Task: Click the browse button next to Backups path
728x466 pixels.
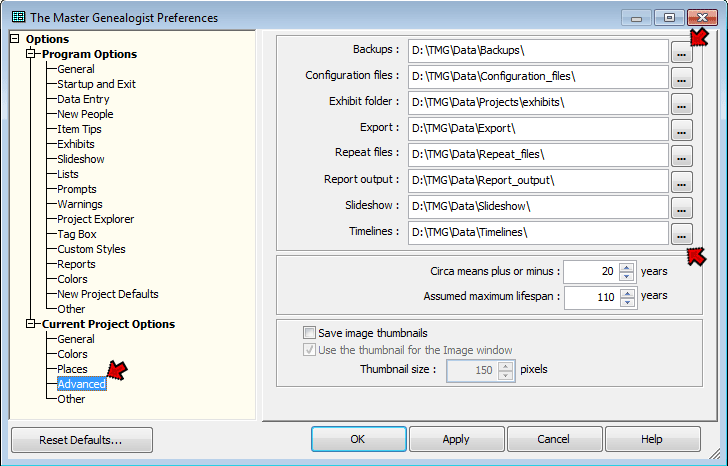Action: (681, 51)
